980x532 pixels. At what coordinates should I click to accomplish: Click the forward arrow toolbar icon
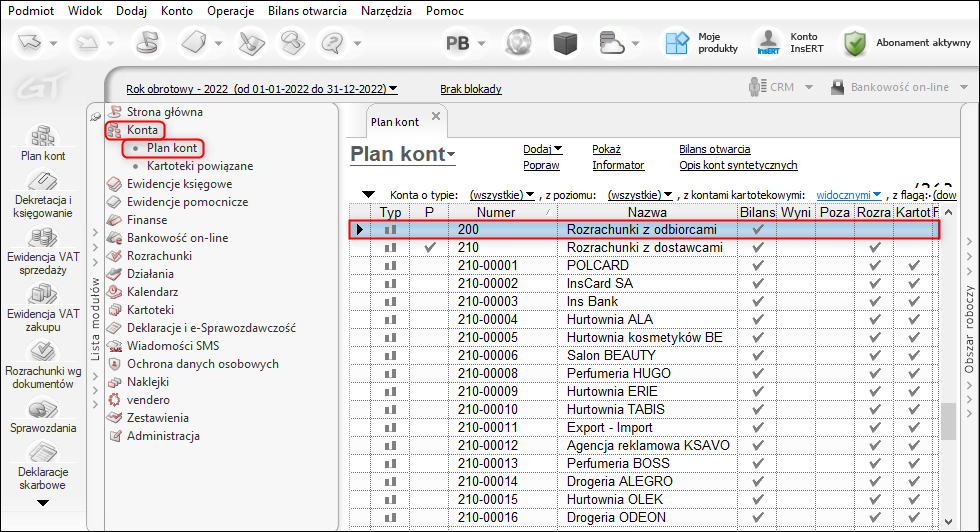pos(87,43)
